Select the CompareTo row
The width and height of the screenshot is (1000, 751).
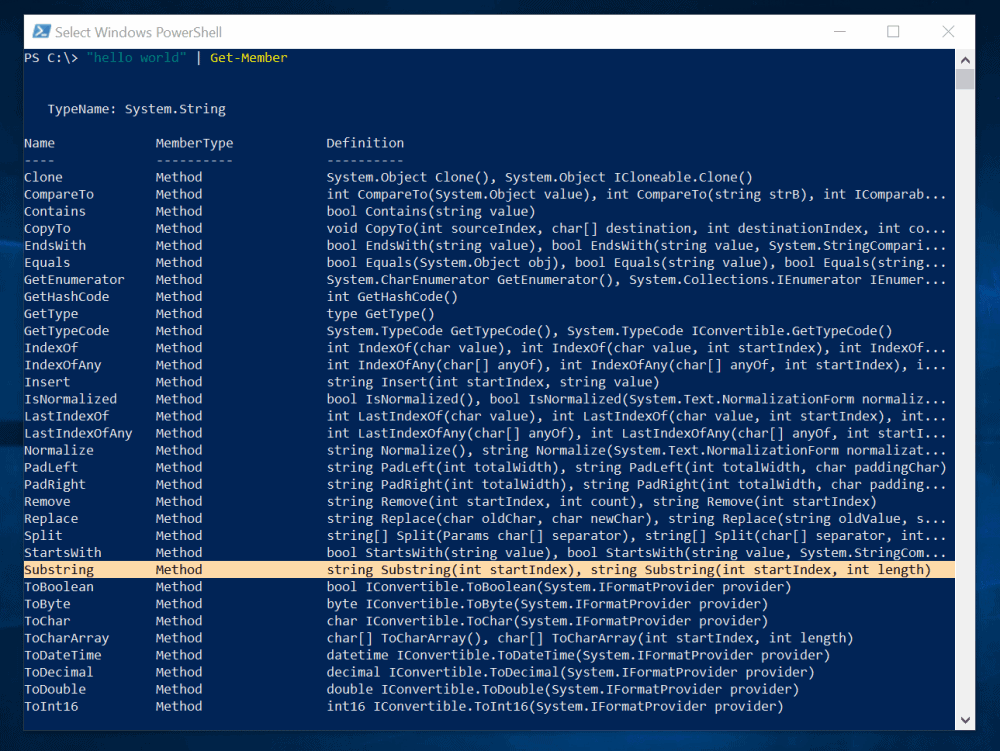[61, 193]
